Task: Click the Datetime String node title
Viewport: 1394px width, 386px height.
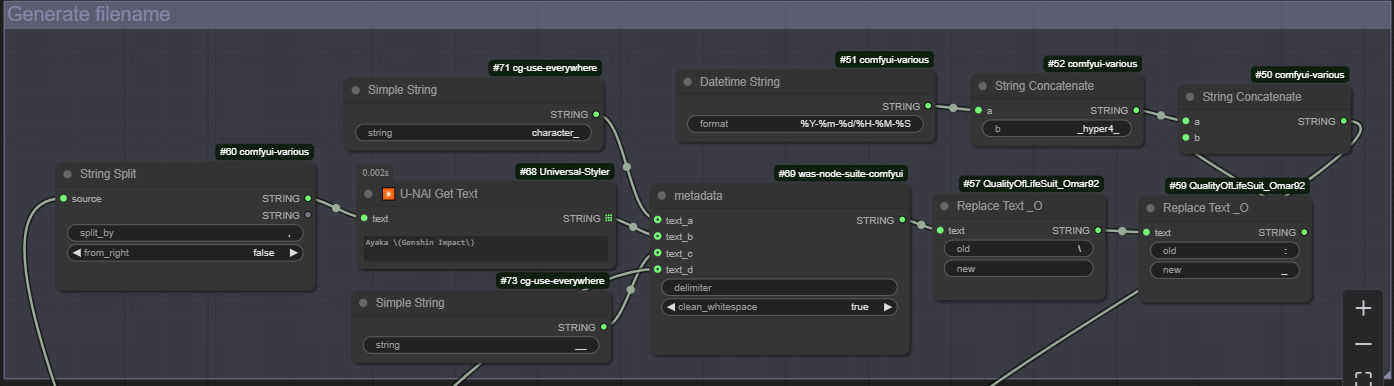Action: pos(740,82)
